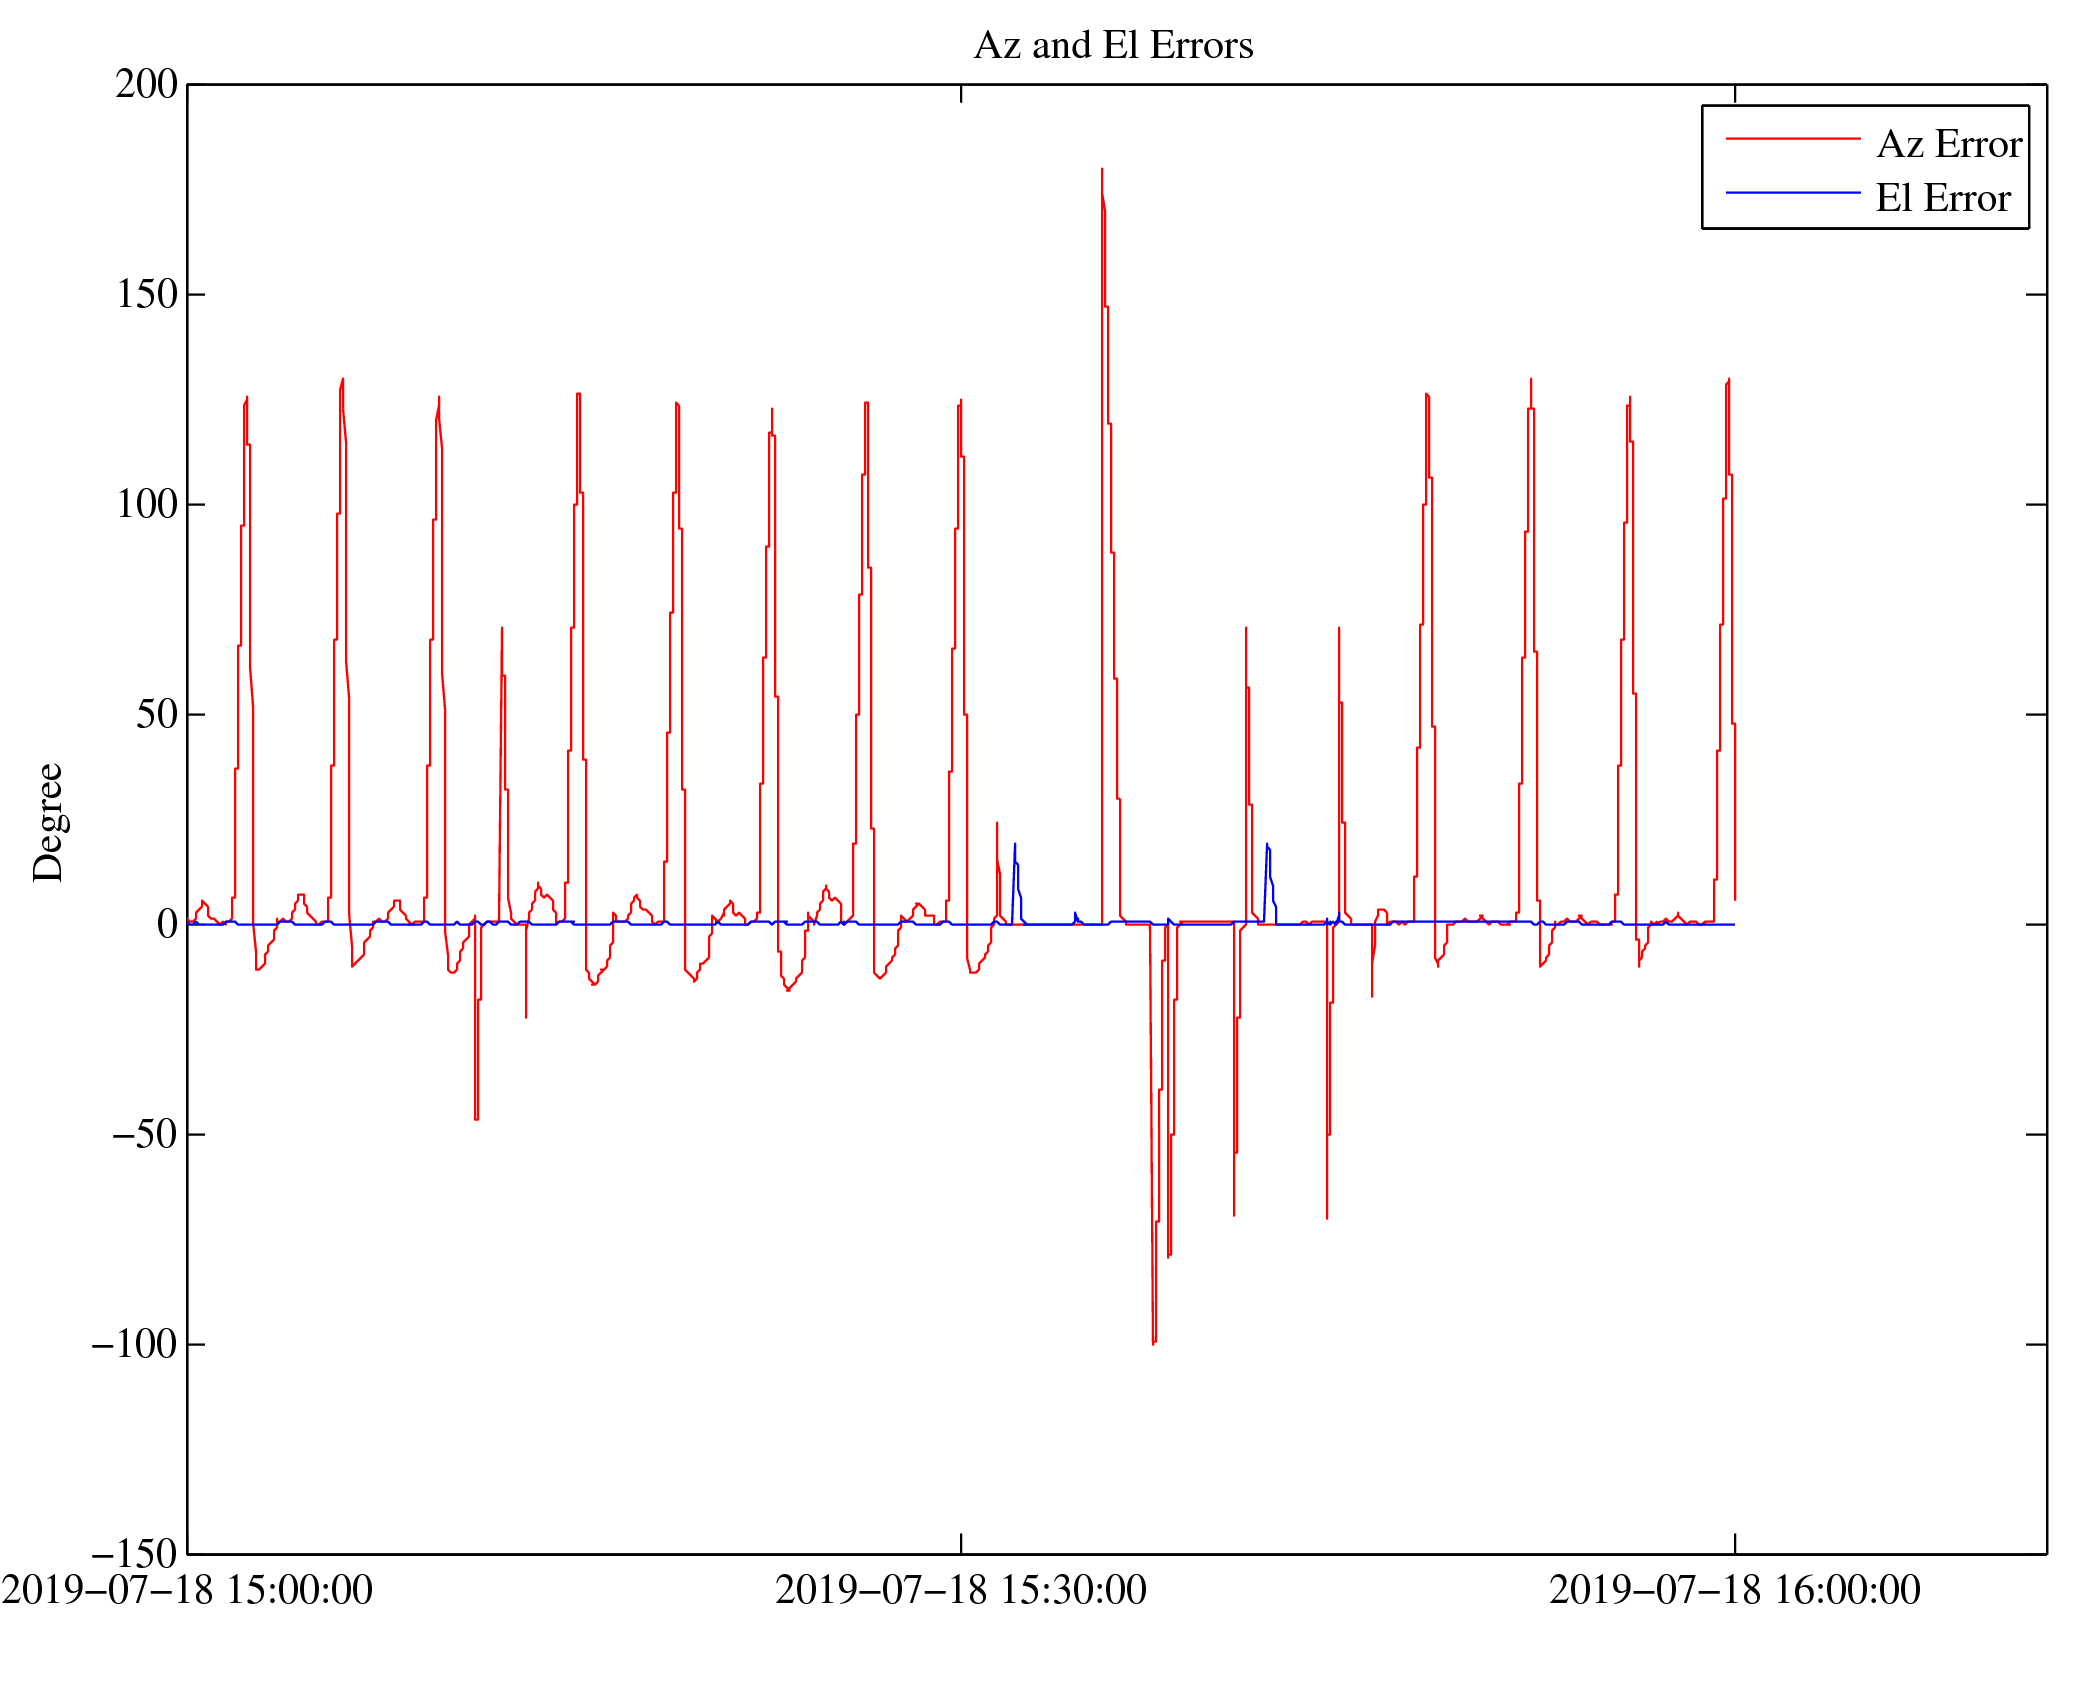Click the '2019-07-18 15:00:00' x-axis label
The height and width of the screenshot is (1683, 2075).
pos(187,1591)
